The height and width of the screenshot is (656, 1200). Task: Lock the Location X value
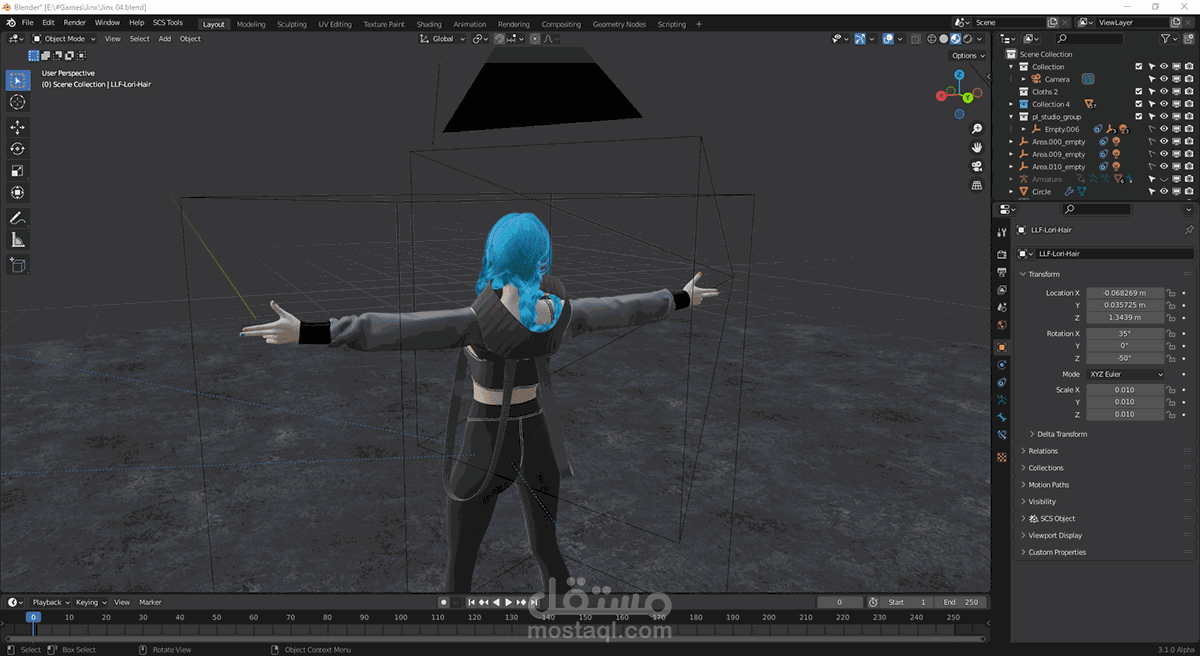1171,293
